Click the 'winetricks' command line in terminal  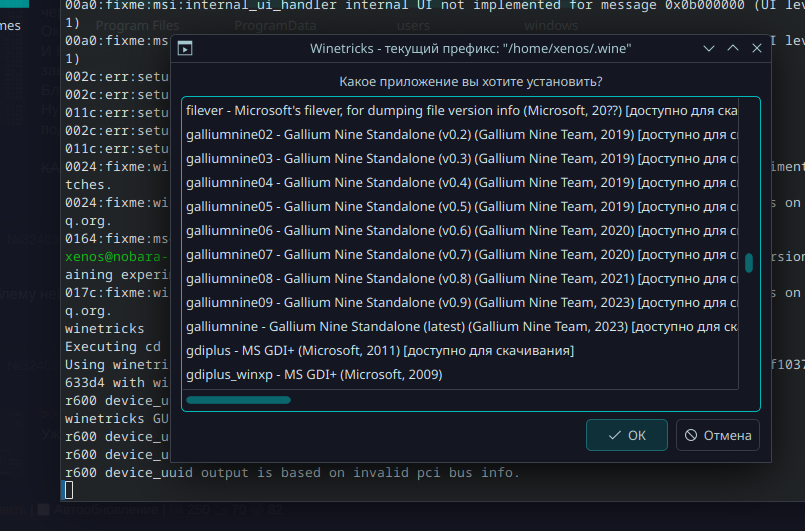[105, 329]
